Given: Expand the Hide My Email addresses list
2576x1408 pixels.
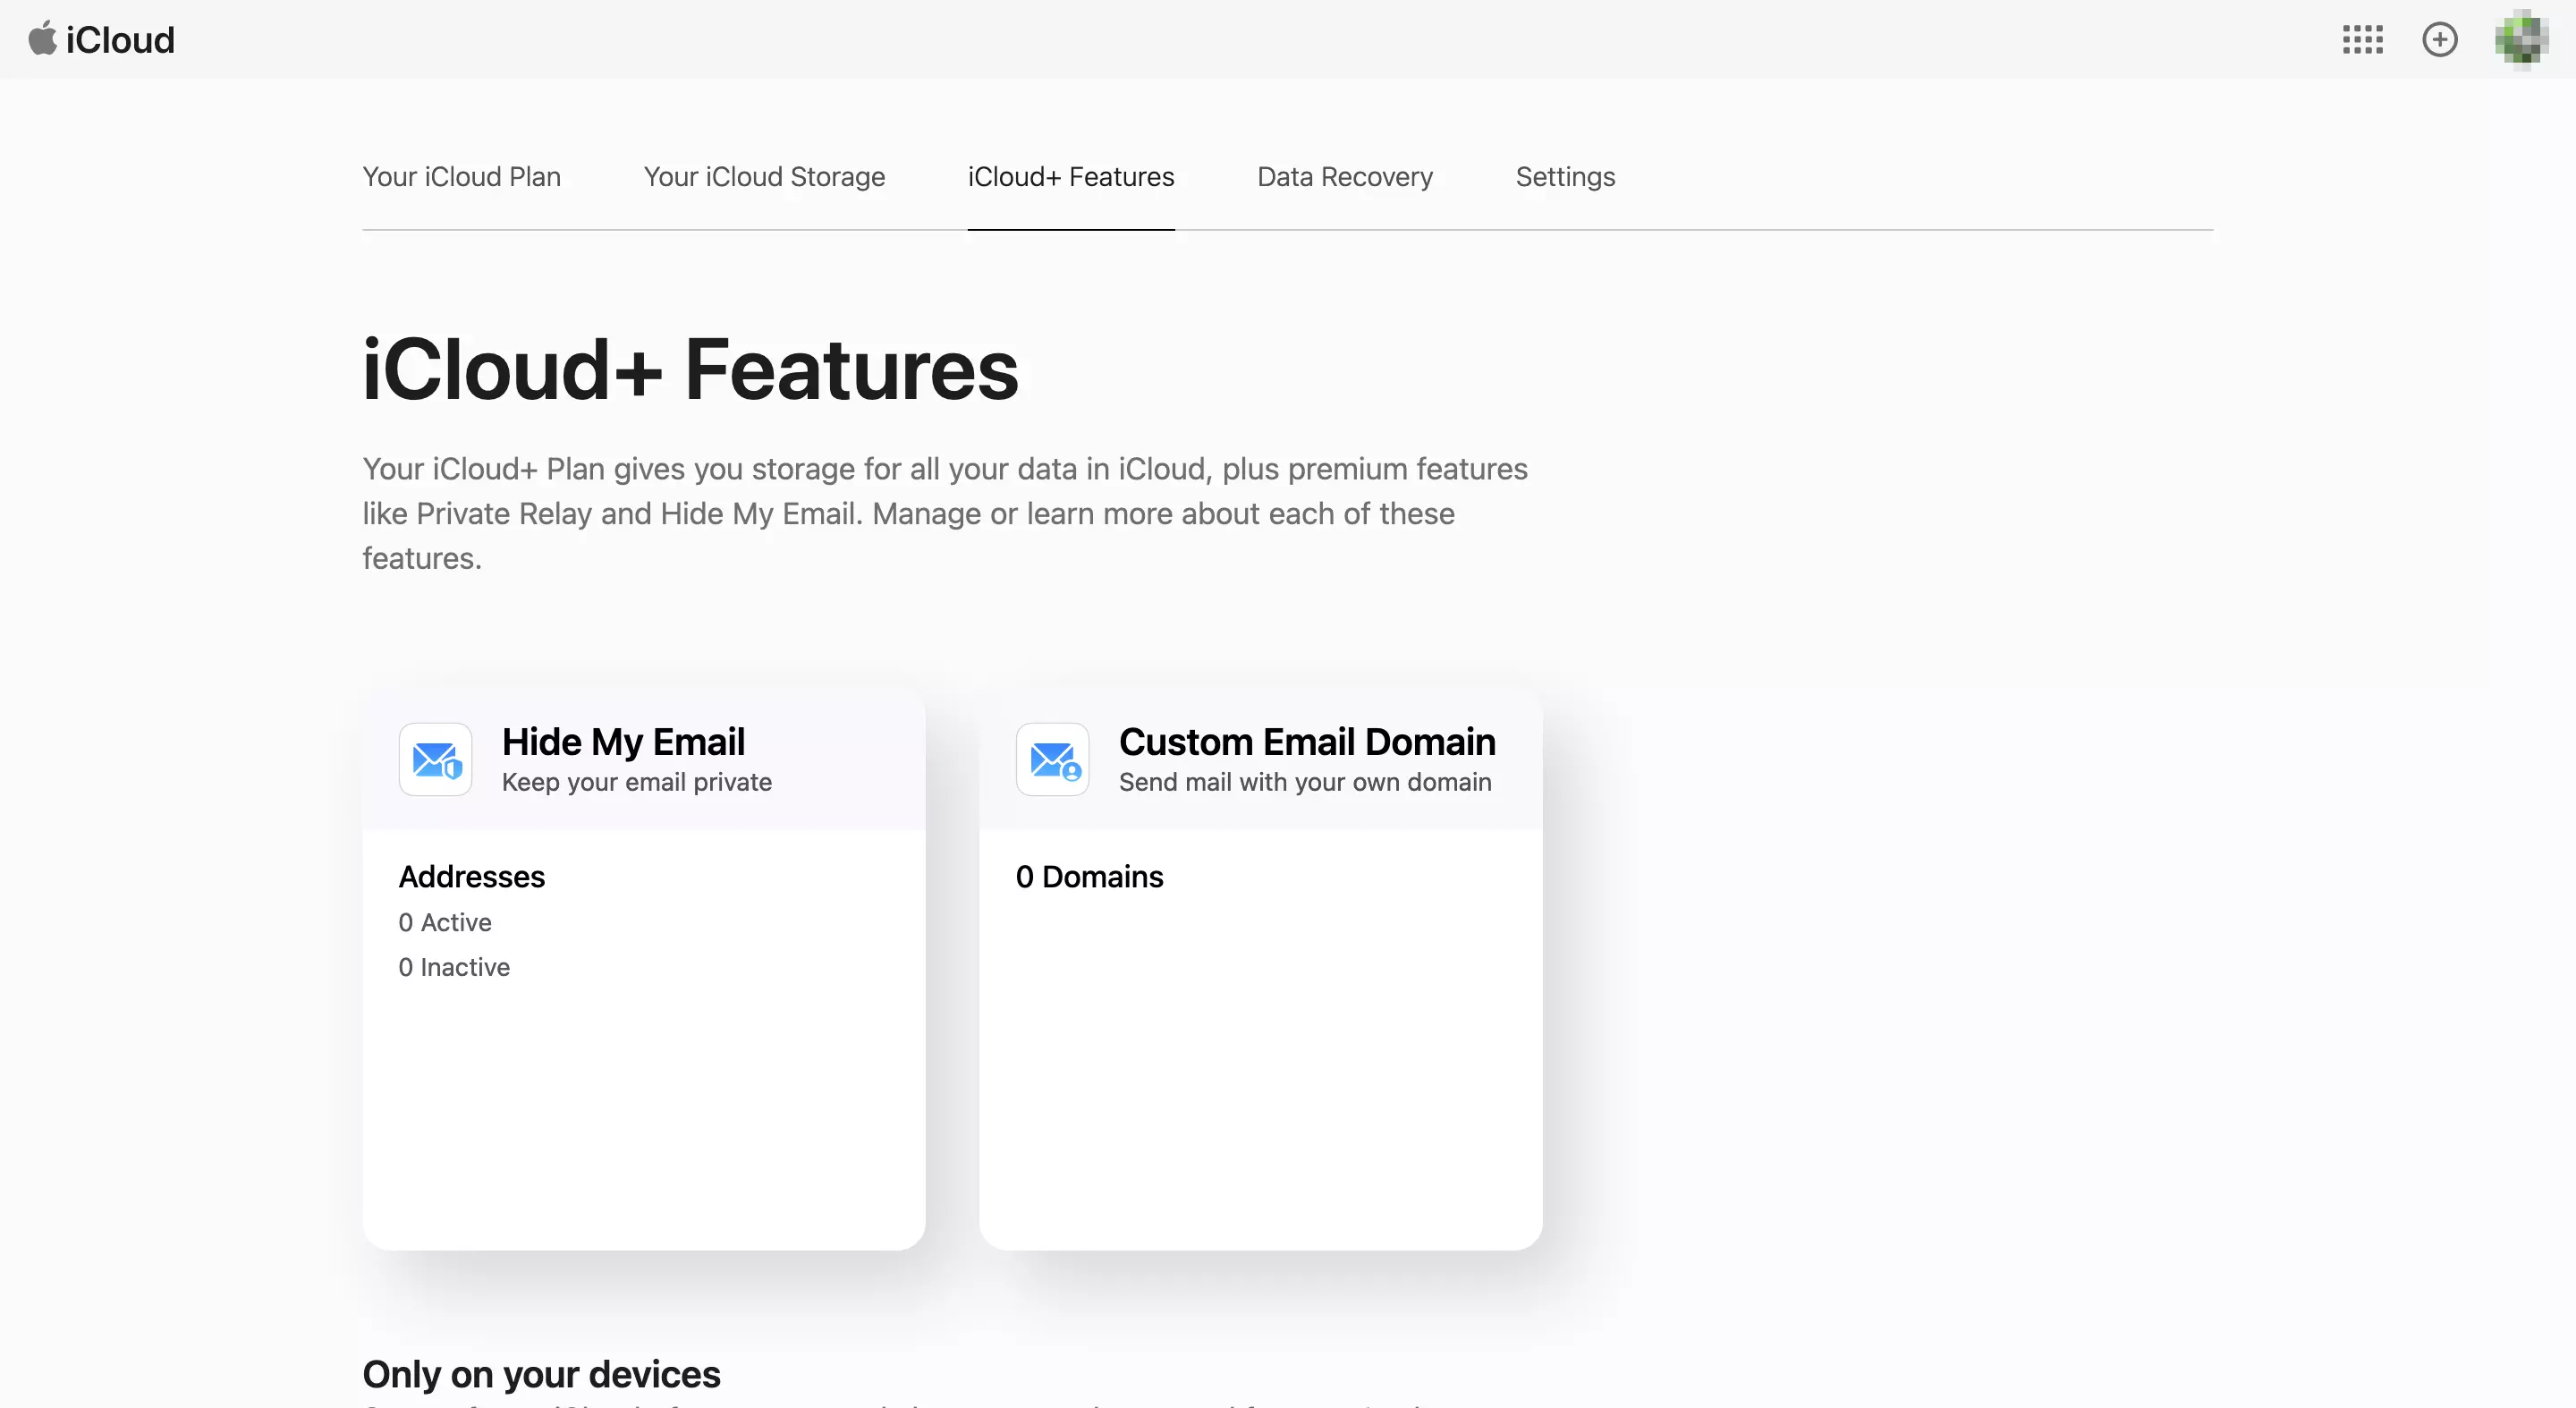Looking at the screenshot, I should click(x=470, y=878).
